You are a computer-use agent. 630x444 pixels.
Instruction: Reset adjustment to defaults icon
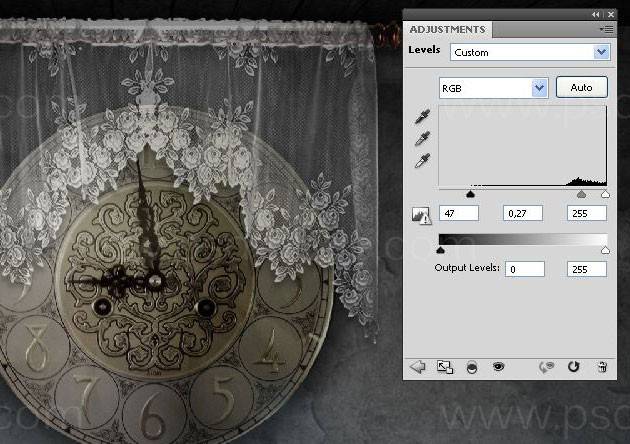pos(573,366)
